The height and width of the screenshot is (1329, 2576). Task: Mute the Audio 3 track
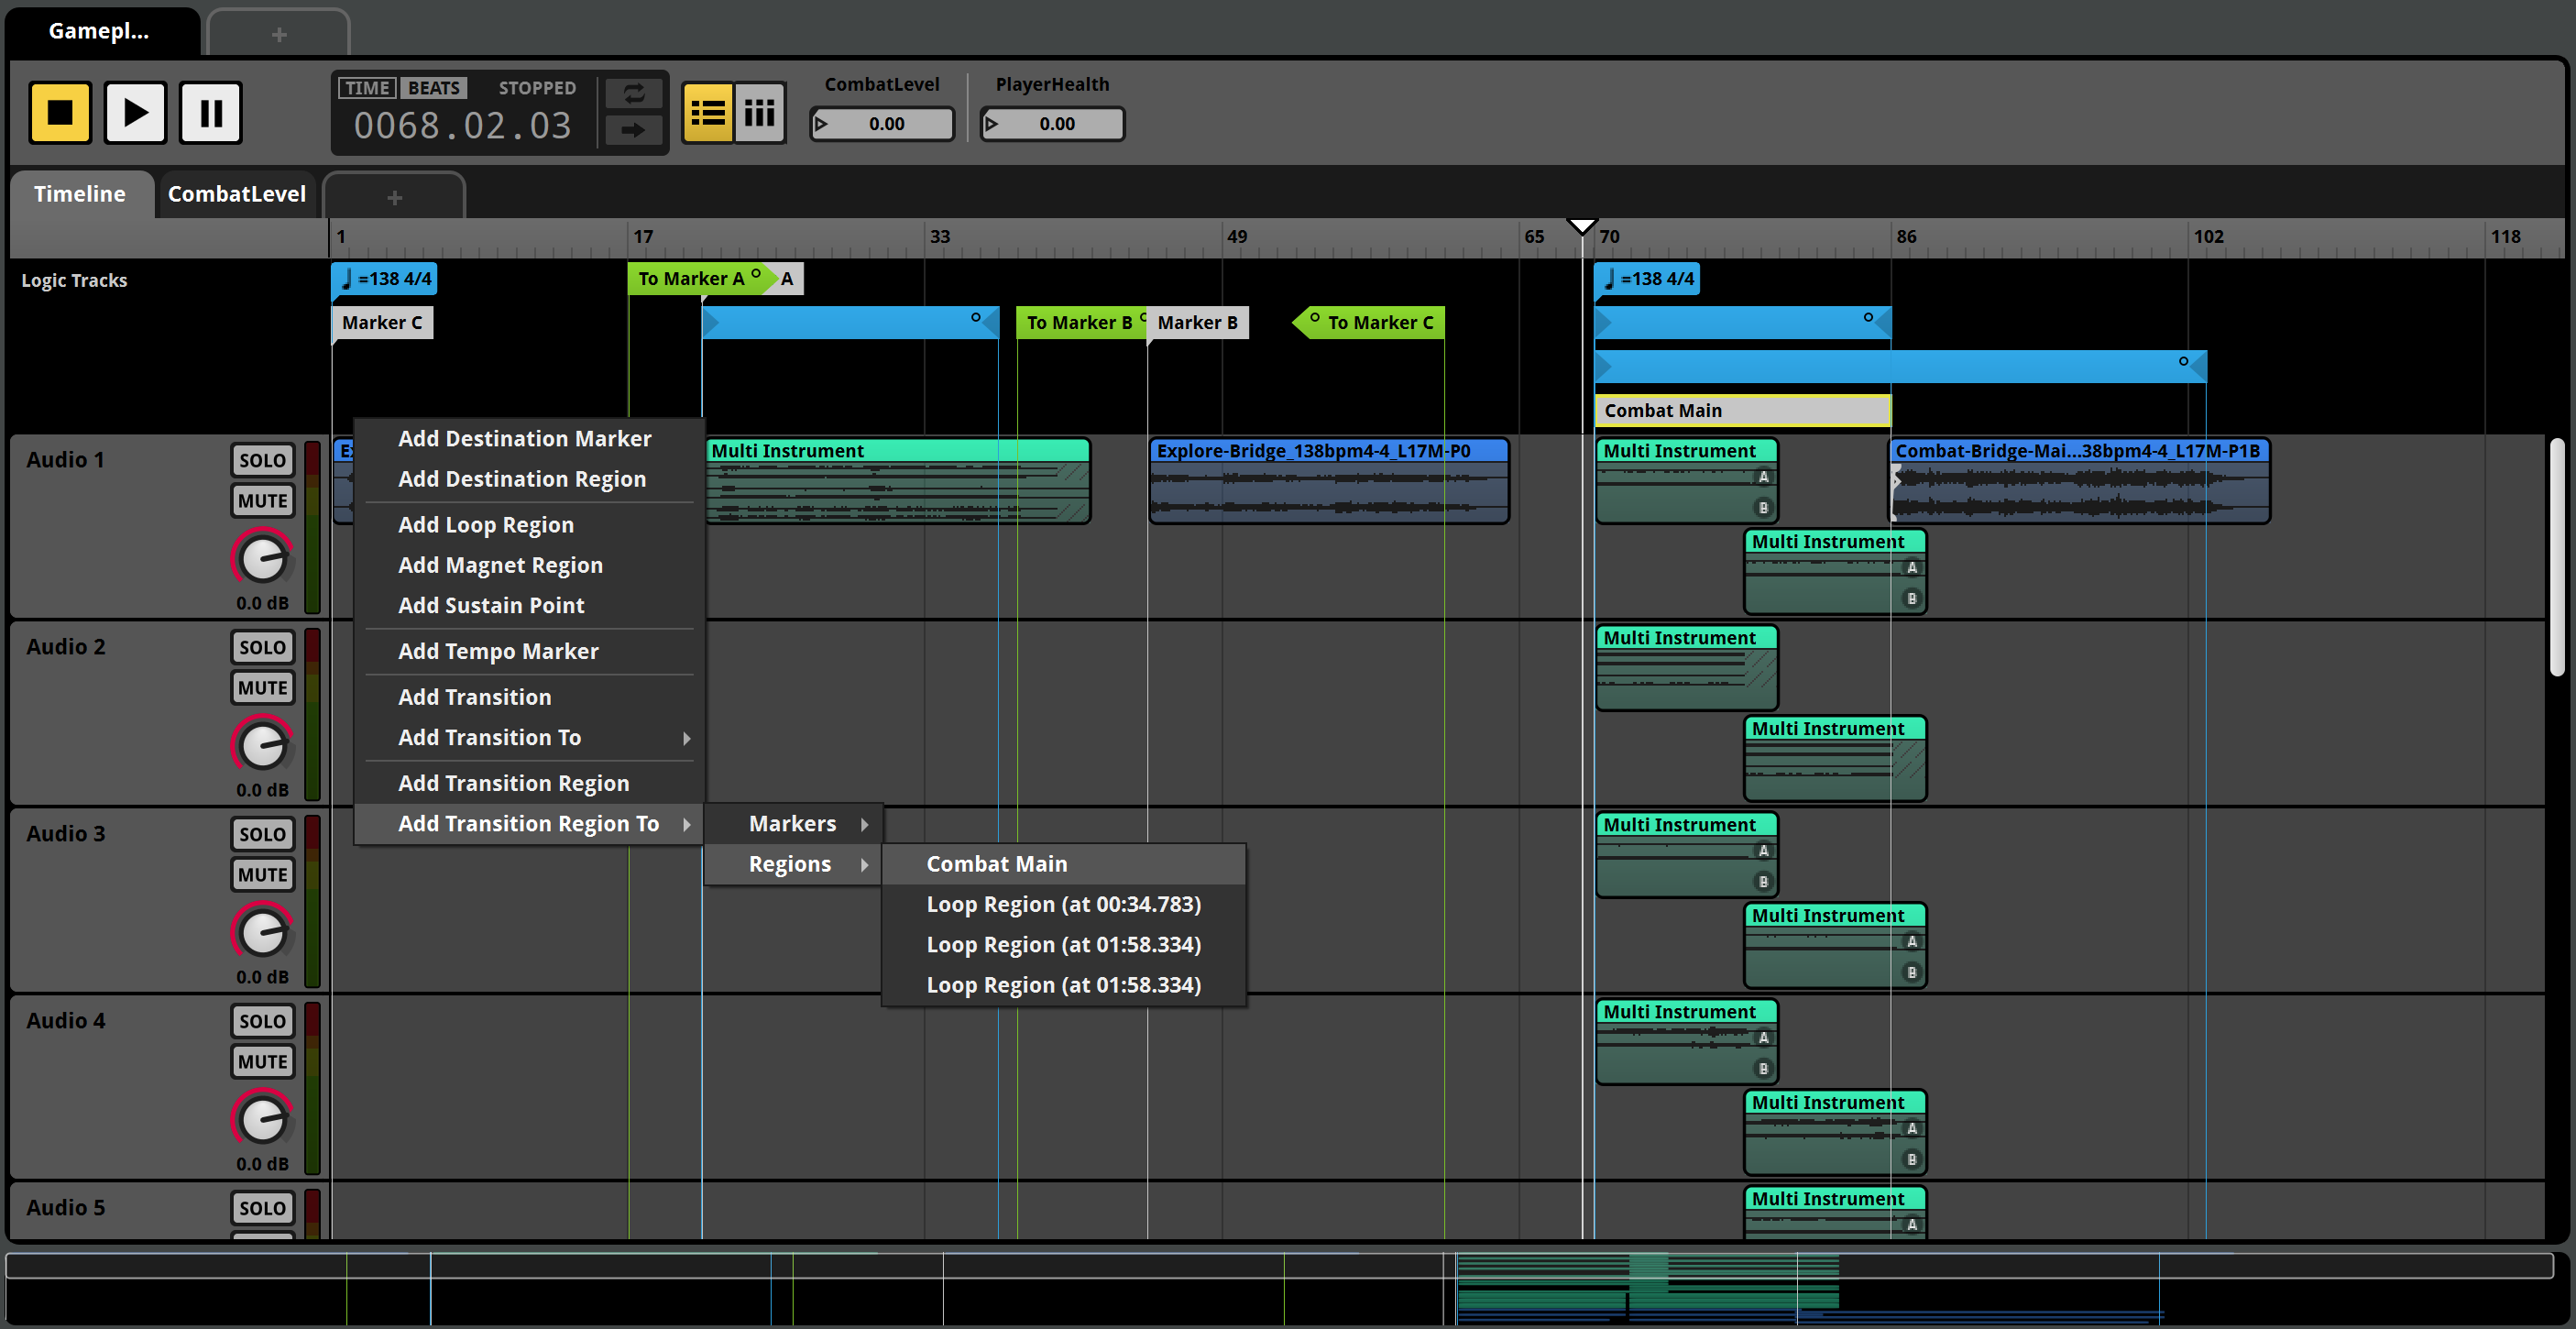[263, 874]
